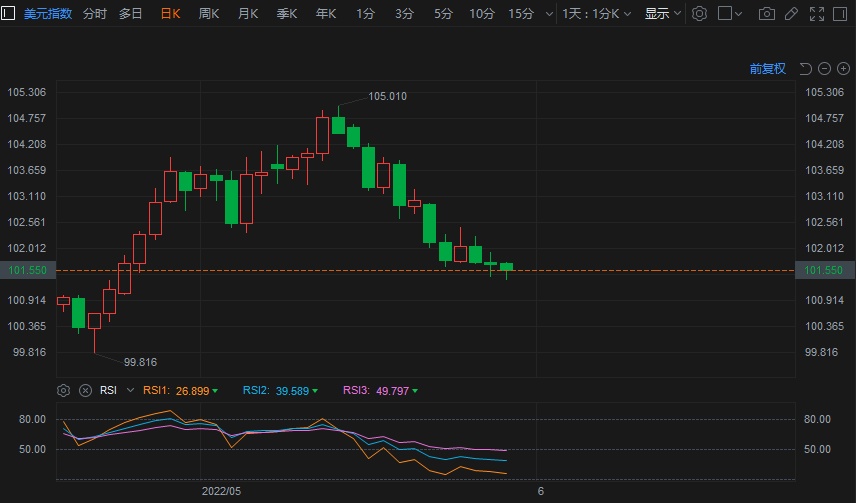Viewport: 856px width, 503px height.
Task: Reset chart view with the undo arrow
Action: click(x=805, y=69)
